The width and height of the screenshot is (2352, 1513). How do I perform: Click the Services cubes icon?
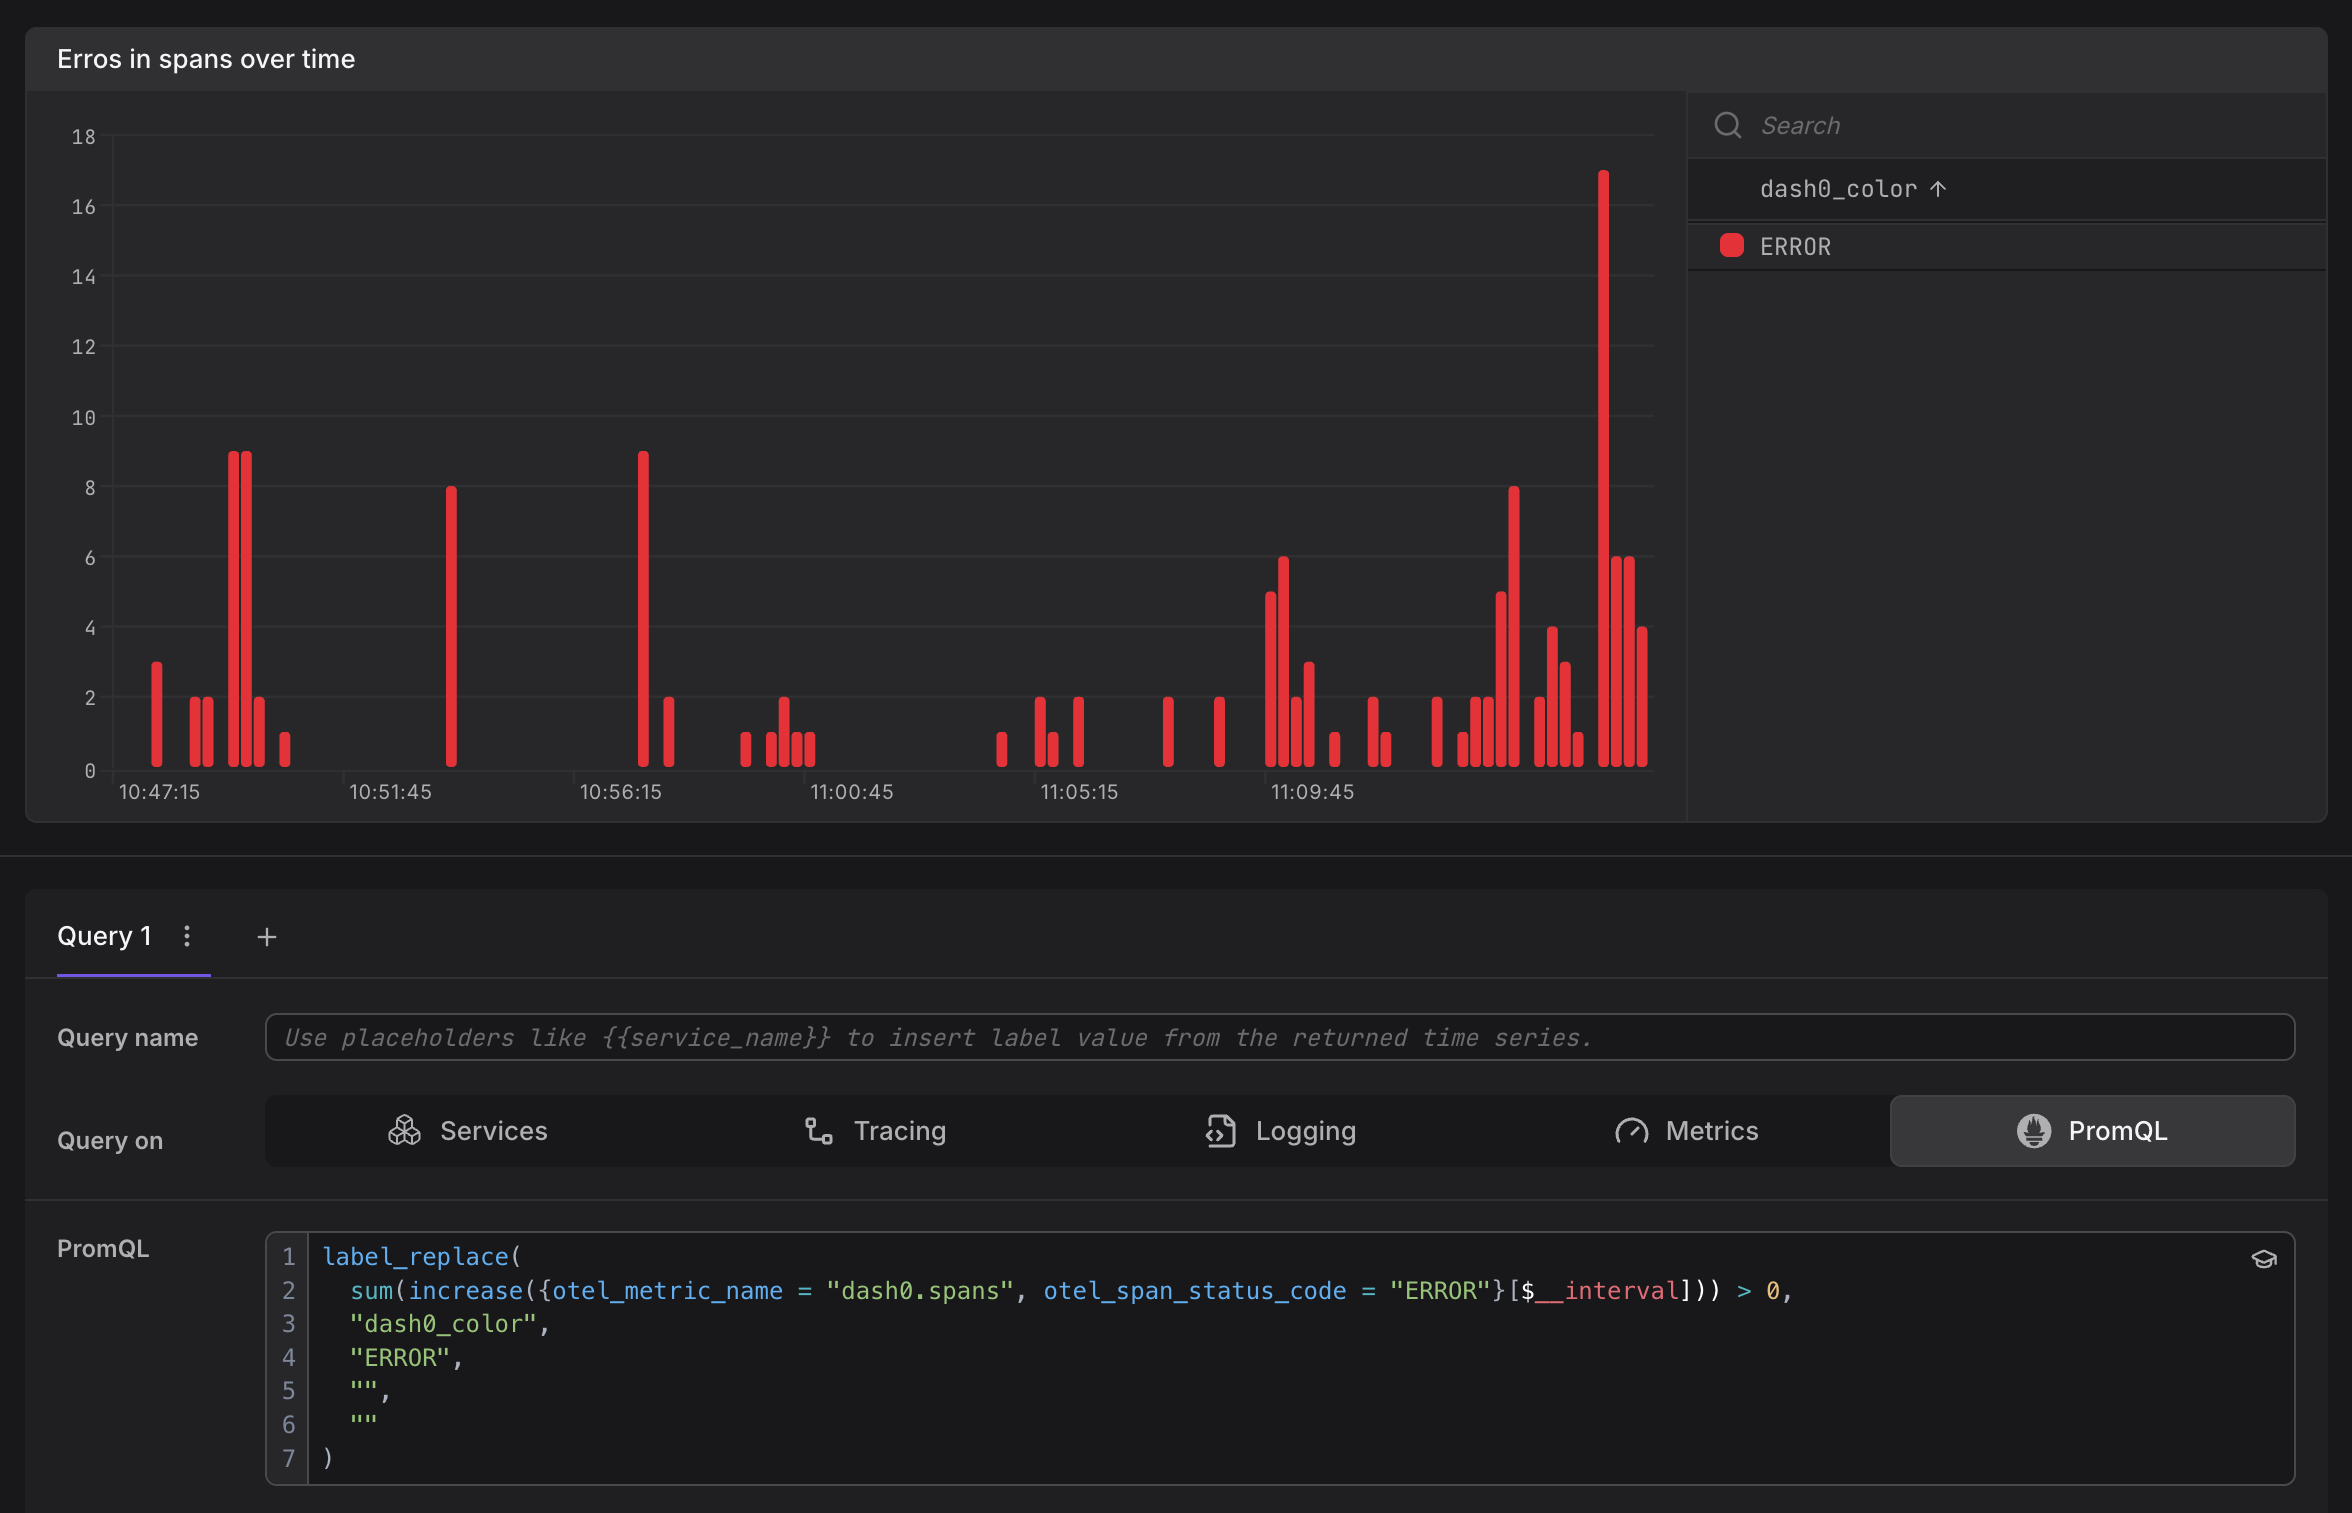click(x=404, y=1130)
